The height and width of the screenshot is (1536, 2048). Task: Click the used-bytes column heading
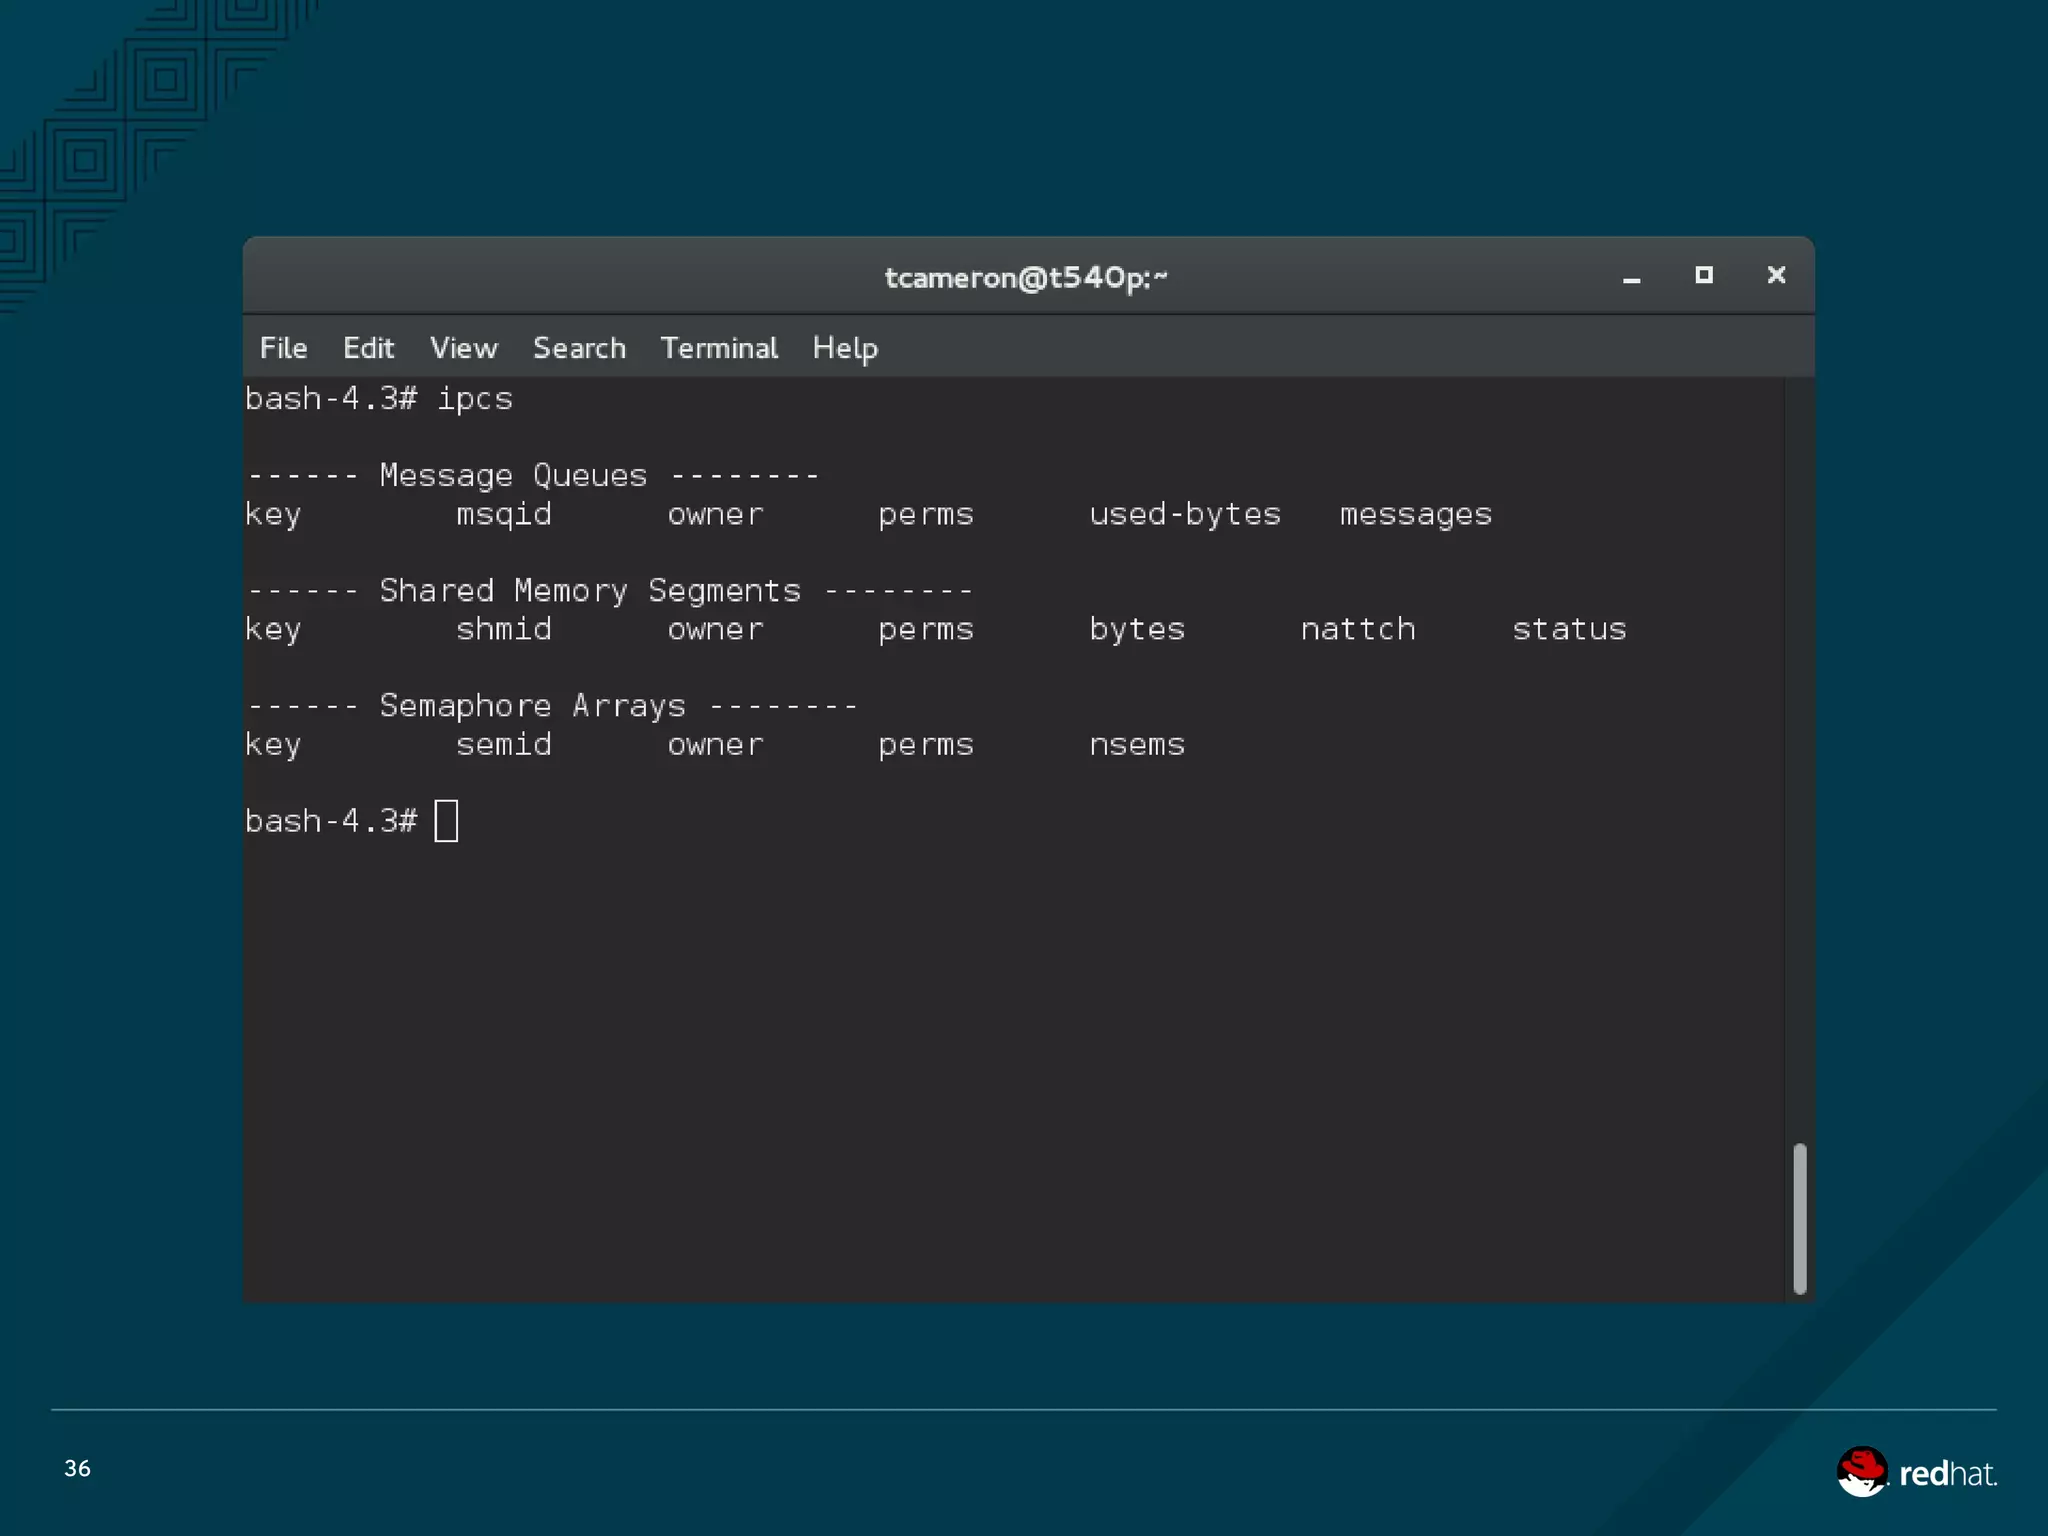click(x=1184, y=514)
